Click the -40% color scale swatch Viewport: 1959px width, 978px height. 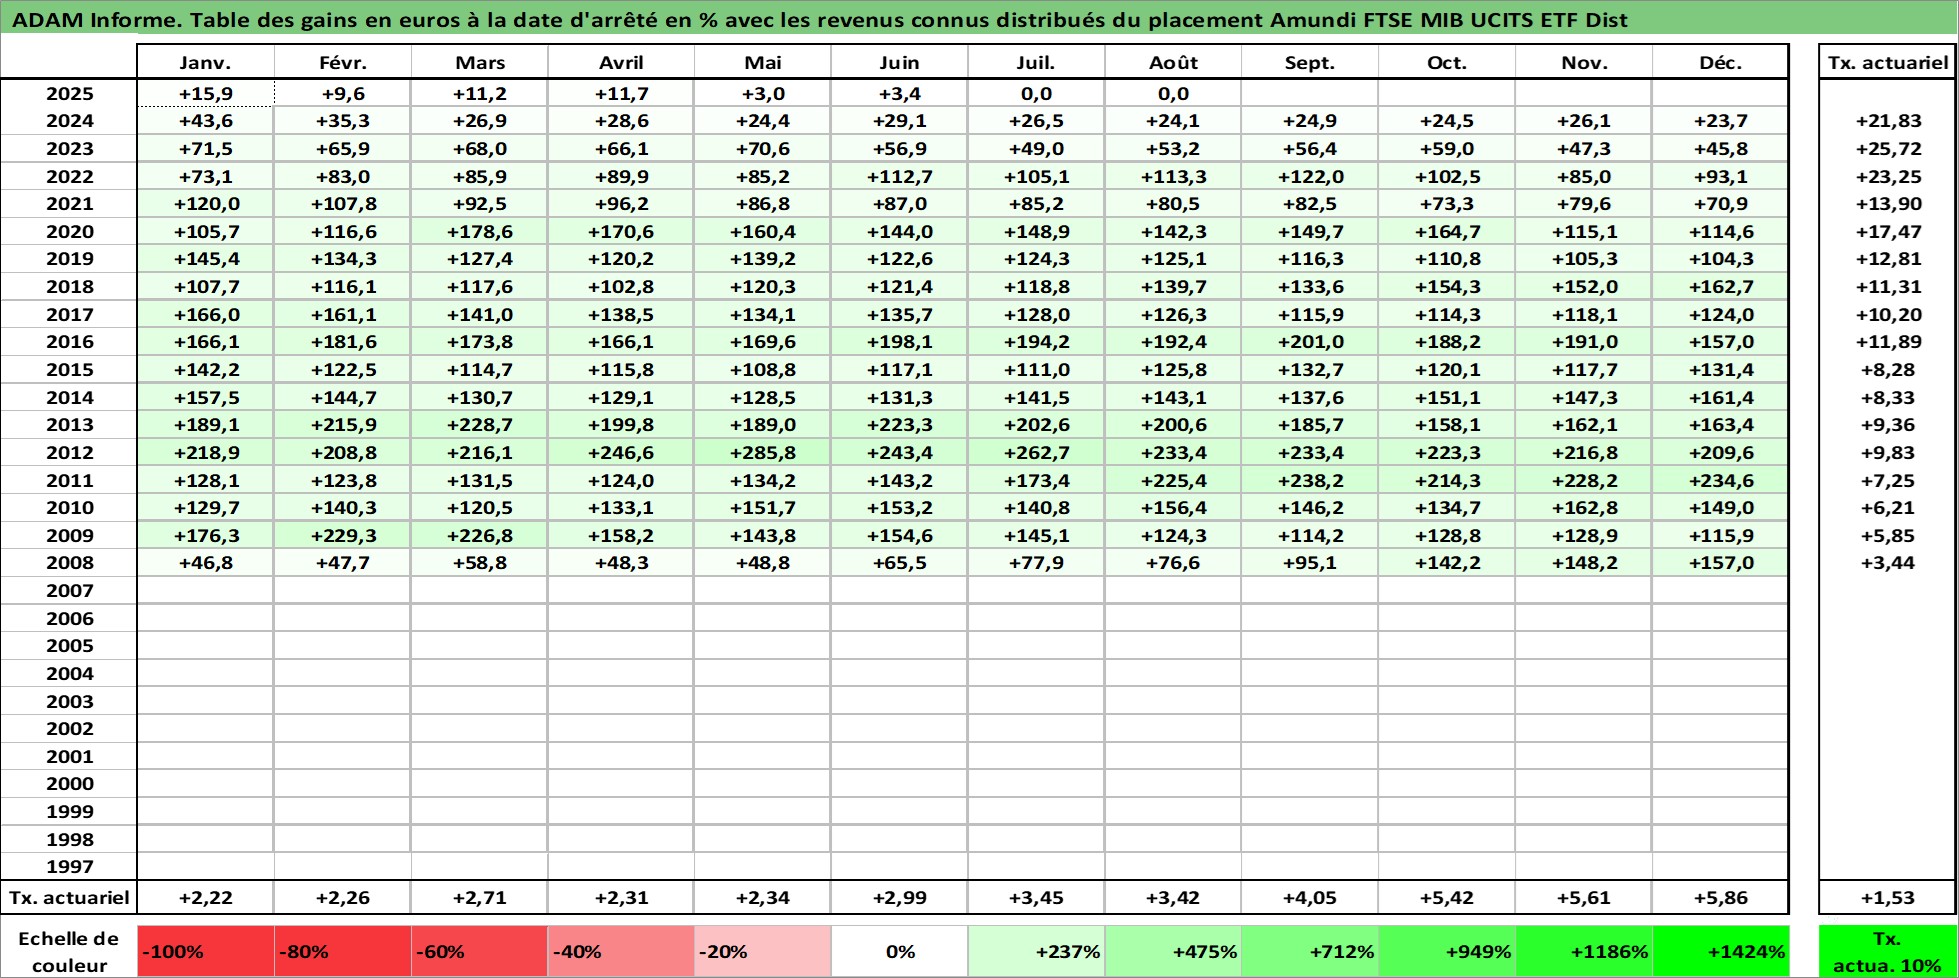pyautogui.click(x=621, y=951)
